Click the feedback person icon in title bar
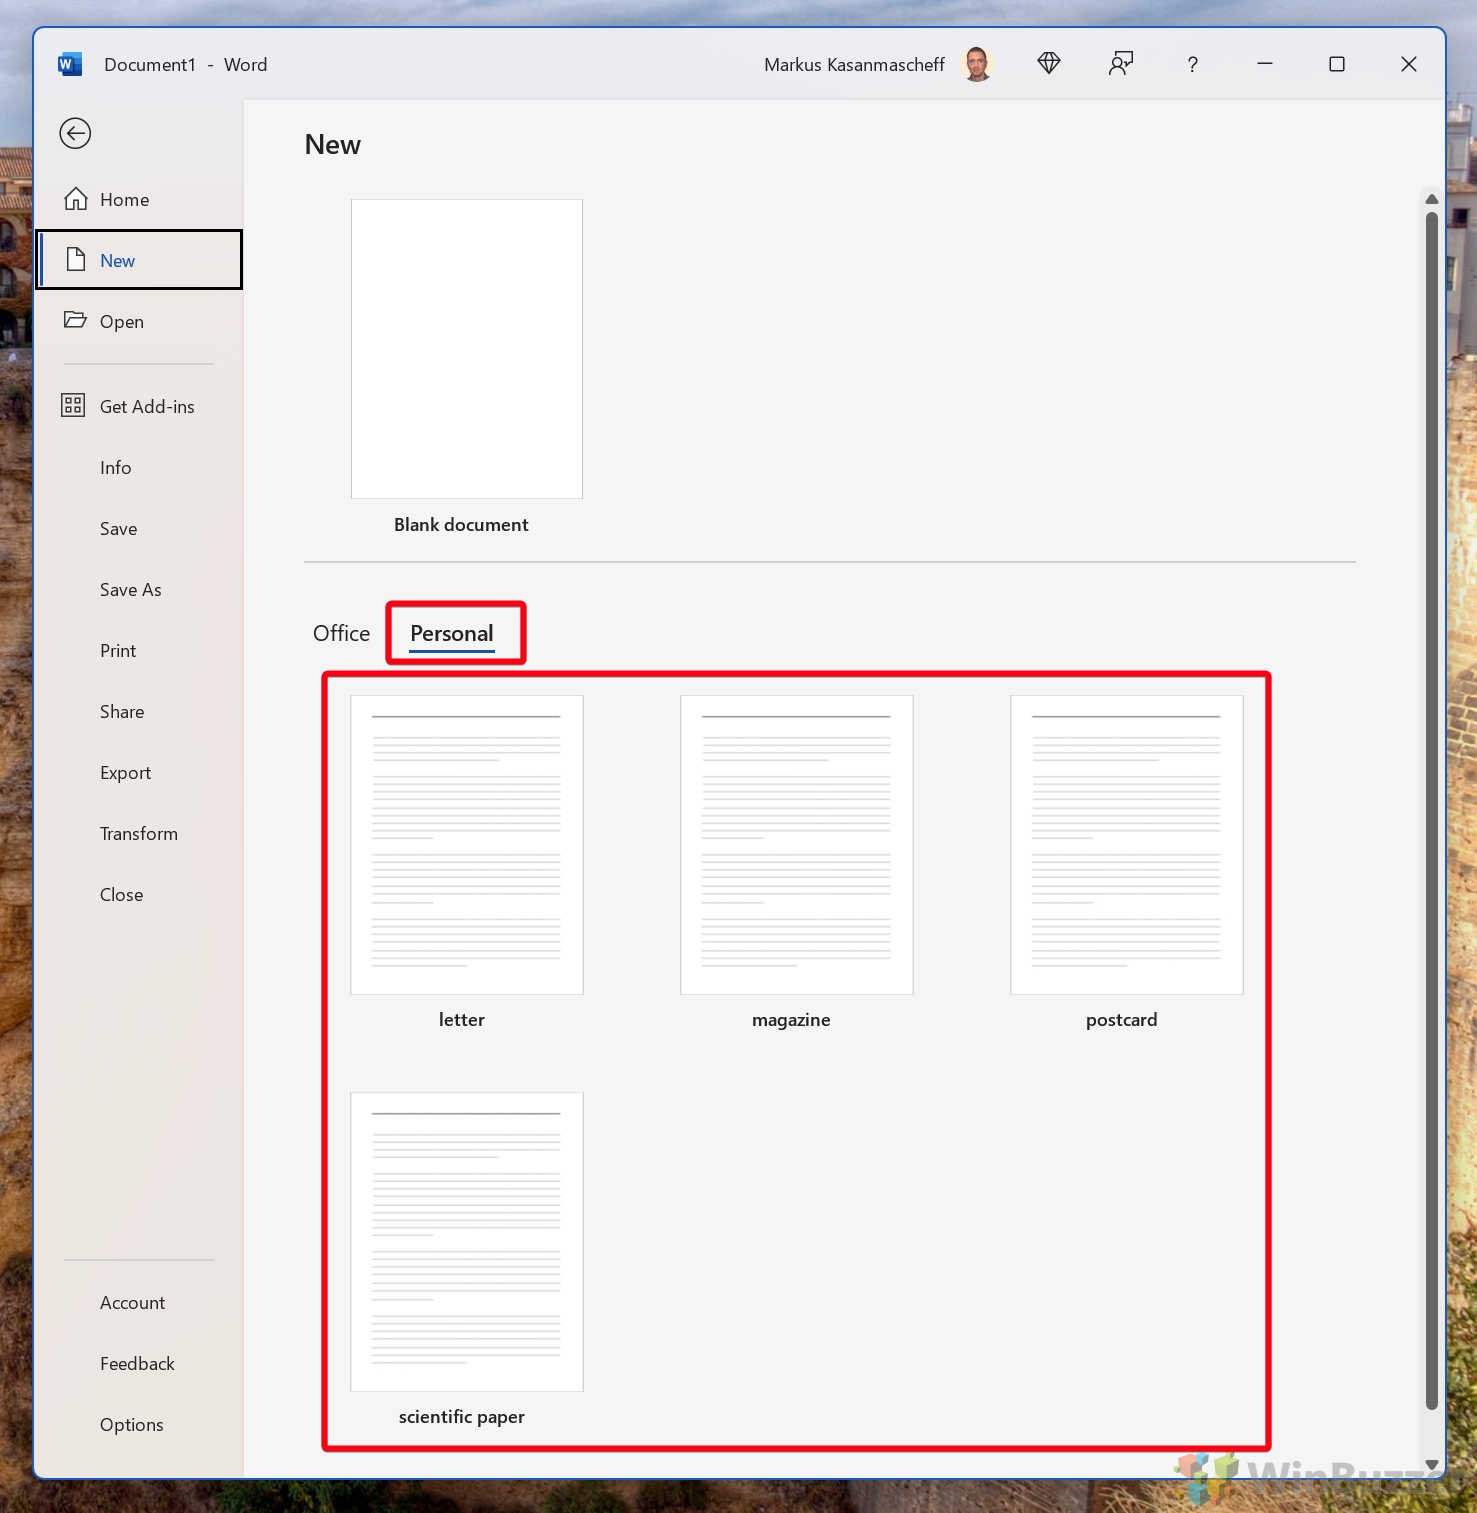Screen dimensions: 1477x1513 click(x=1120, y=64)
